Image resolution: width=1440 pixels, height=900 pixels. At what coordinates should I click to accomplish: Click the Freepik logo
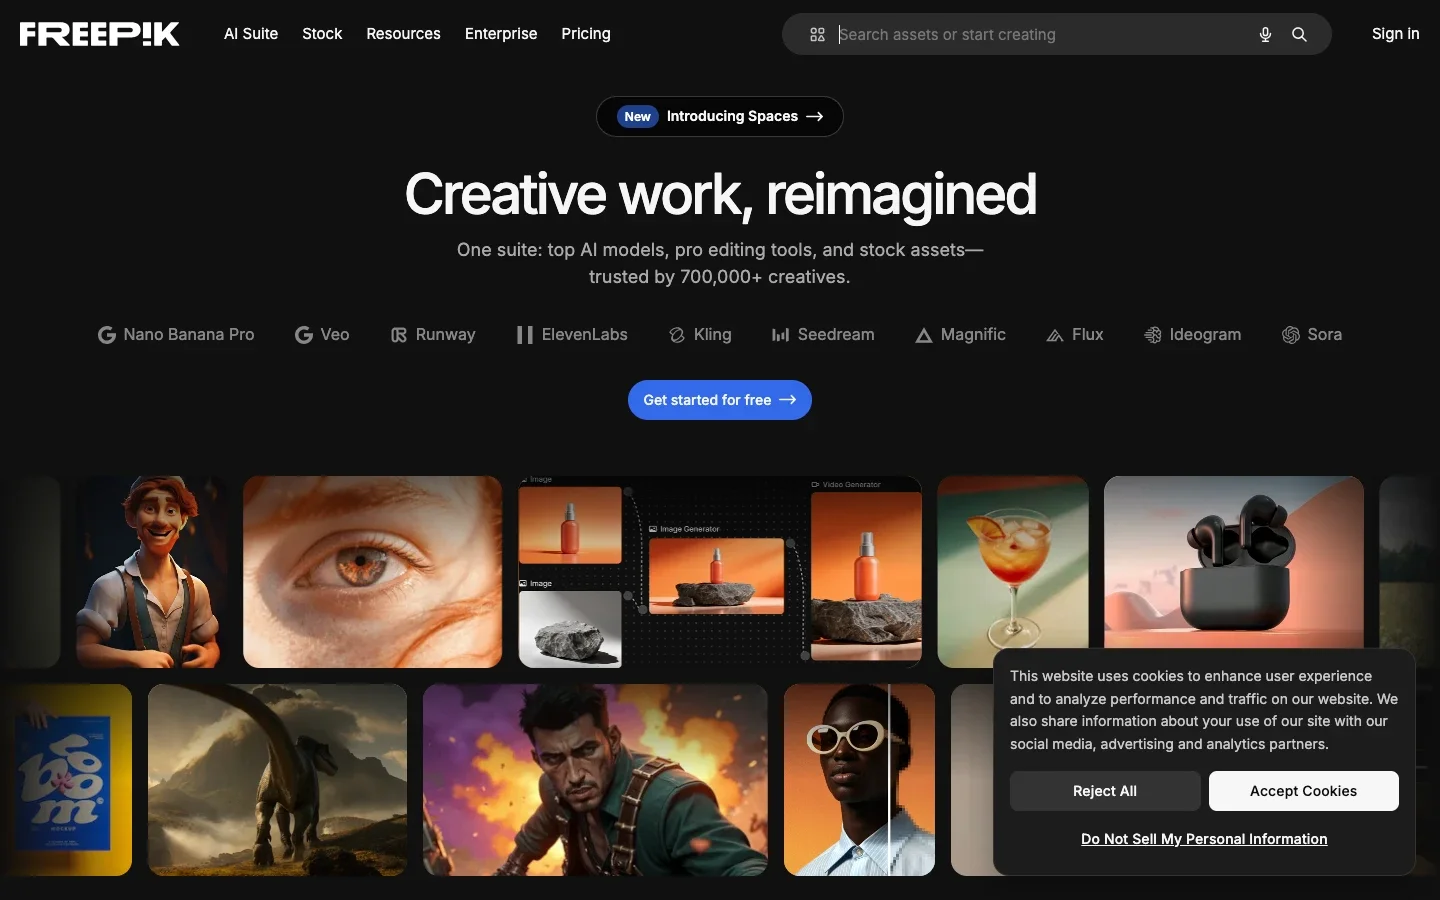(x=98, y=33)
